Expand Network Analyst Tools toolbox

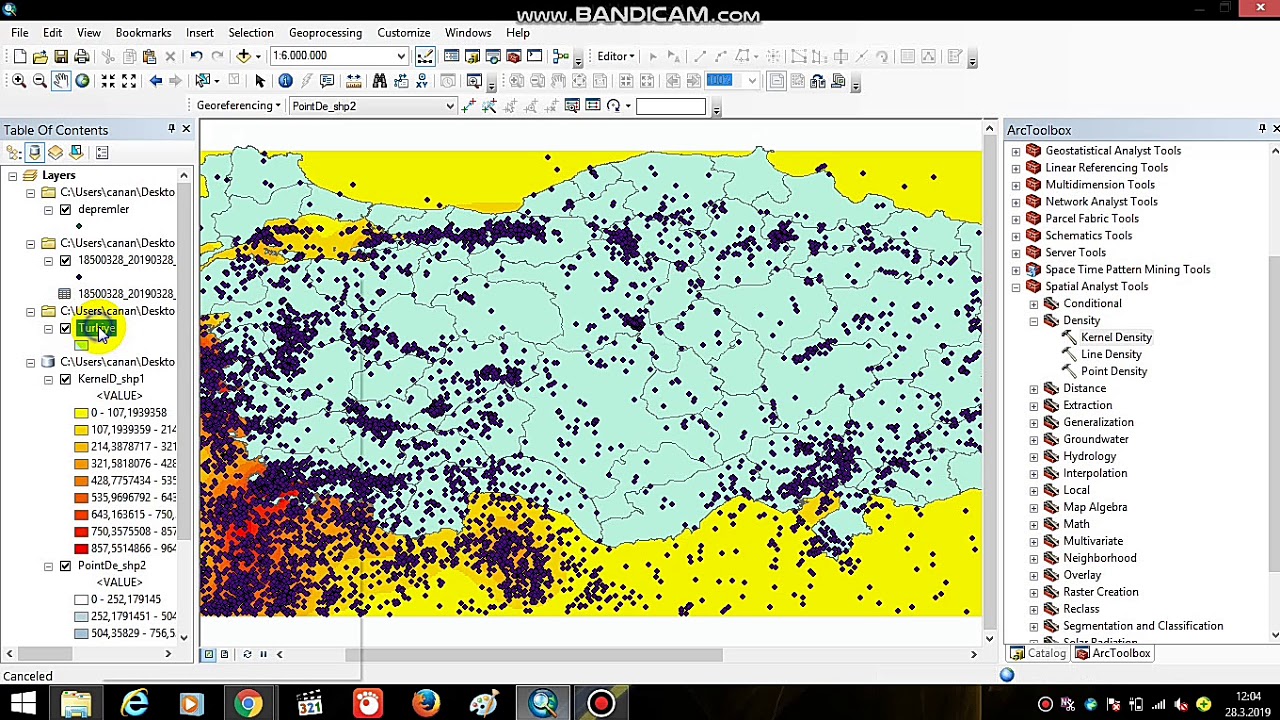[1016, 202]
